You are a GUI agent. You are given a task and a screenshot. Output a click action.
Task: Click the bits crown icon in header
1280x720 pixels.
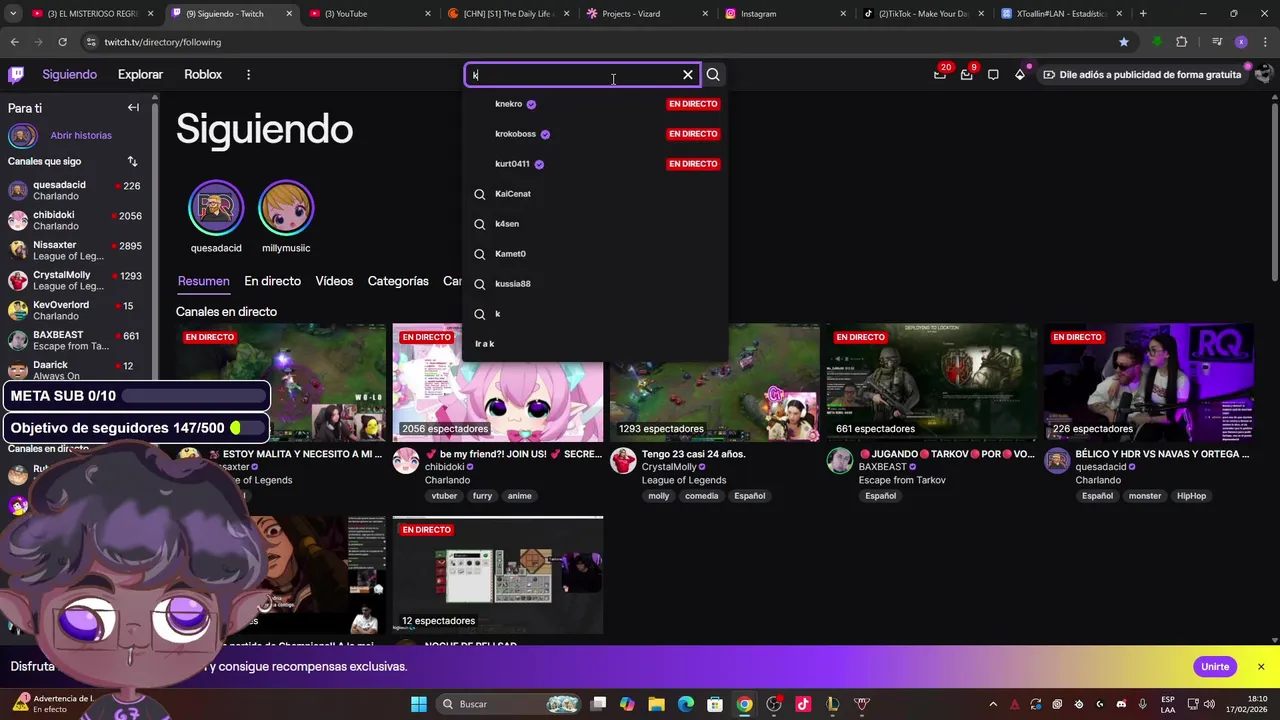1020,74
